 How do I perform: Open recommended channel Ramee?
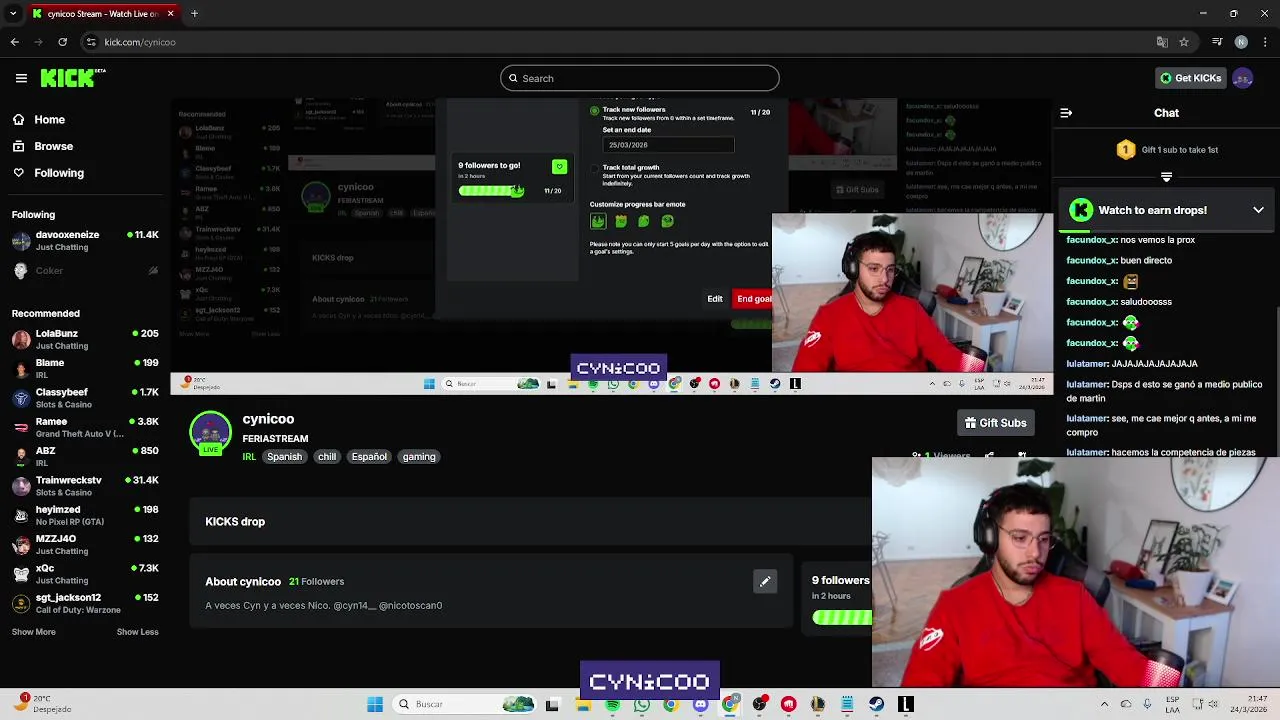click(85, 427)
